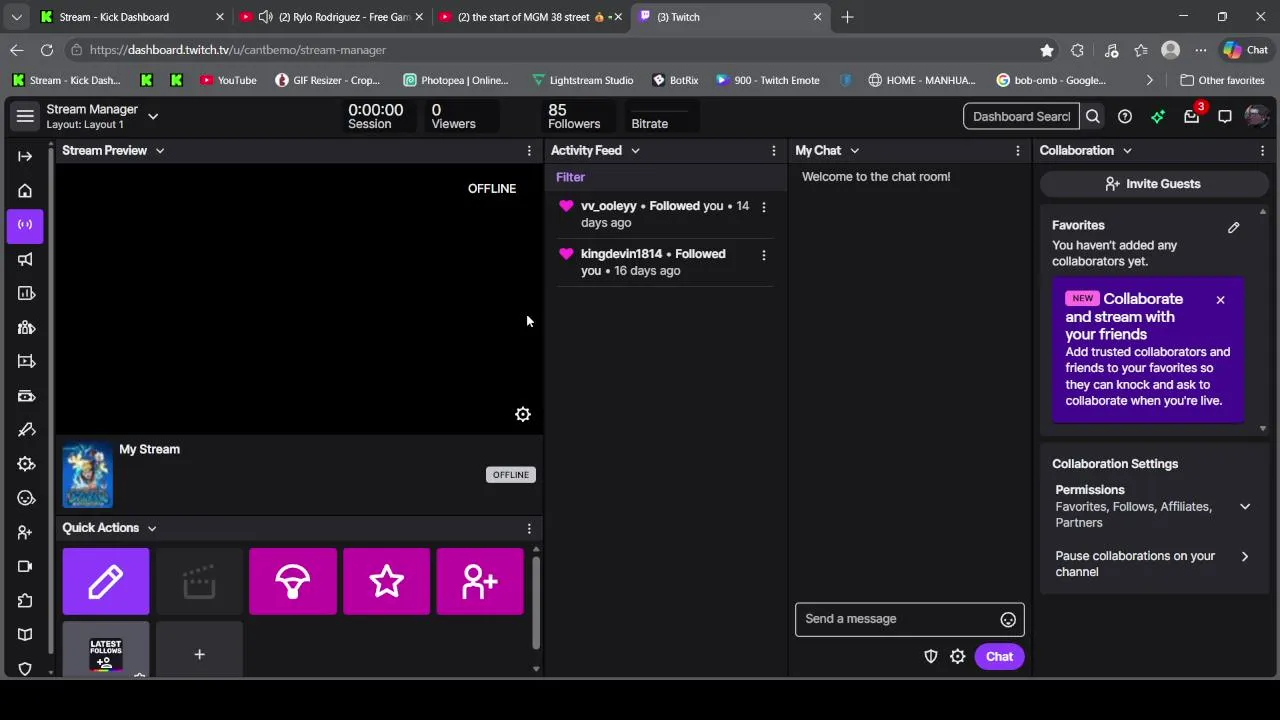This screenshot has height=720, width=1280.
Task: Open the user profile avatar menu
Action: click(x=1257, y=116)
